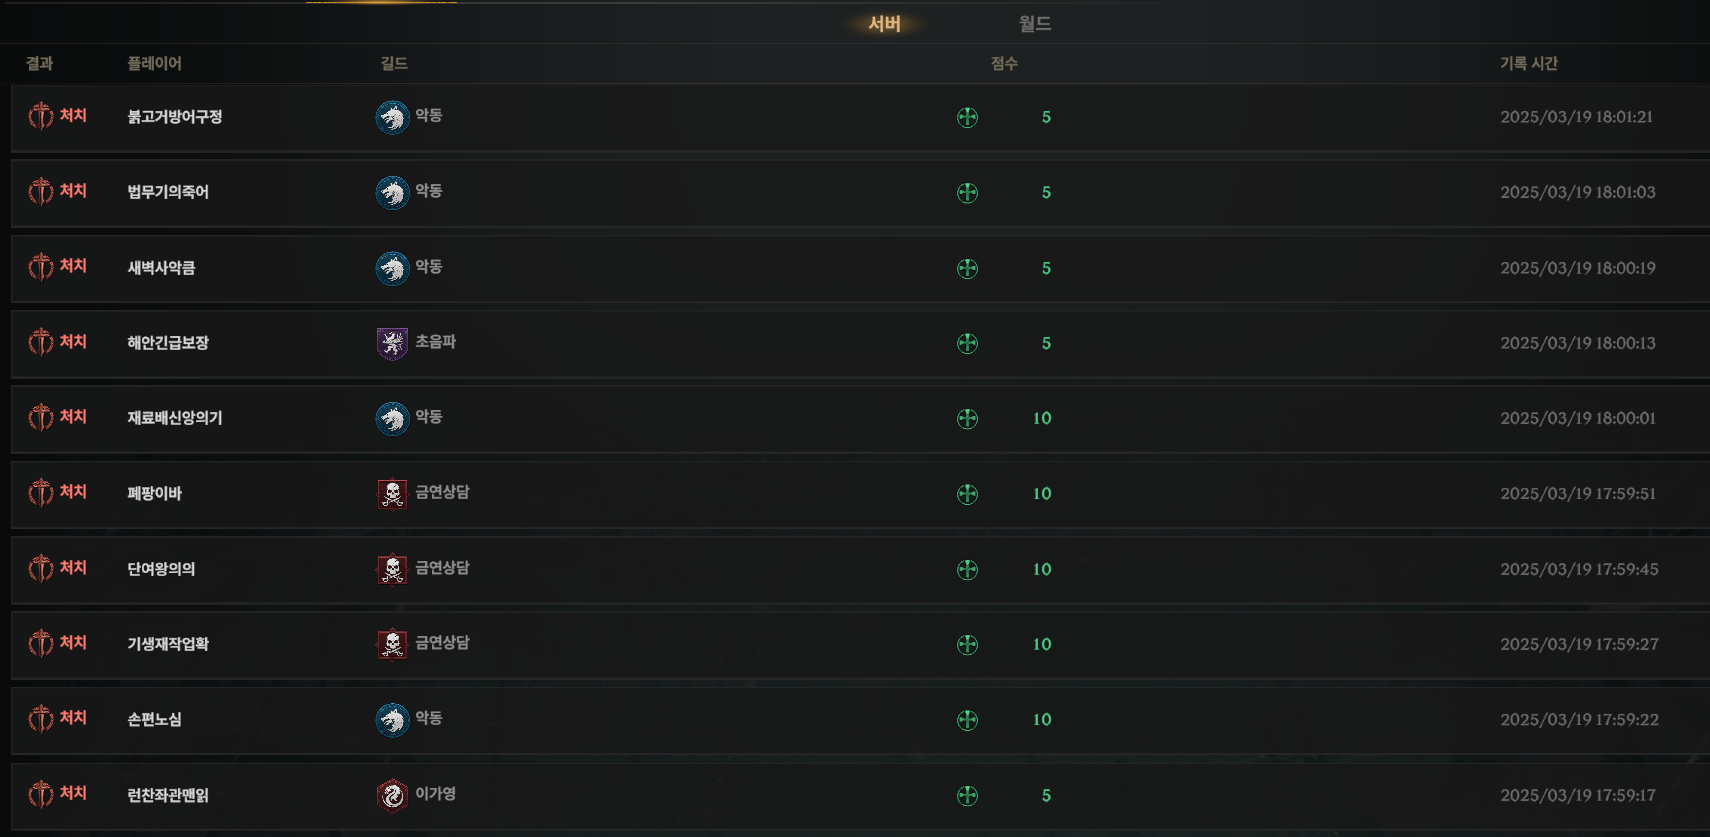
Task: Switch to the 월드 tab
Action: [x=1035, y=23]
